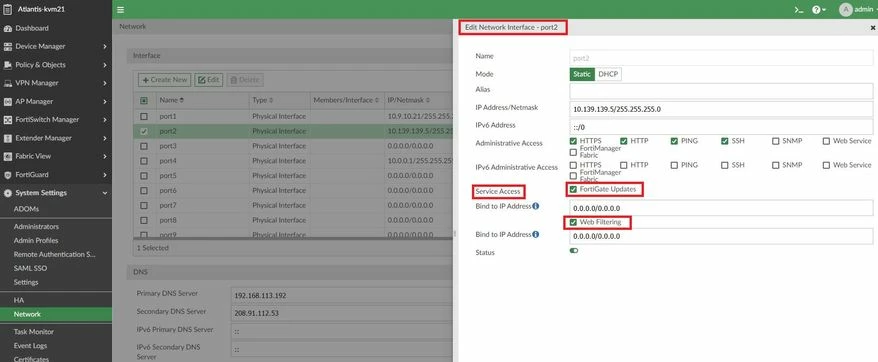Sort by Members/Interface column
The height and width of the screenshot is (362, 878).
pos(346,100)
